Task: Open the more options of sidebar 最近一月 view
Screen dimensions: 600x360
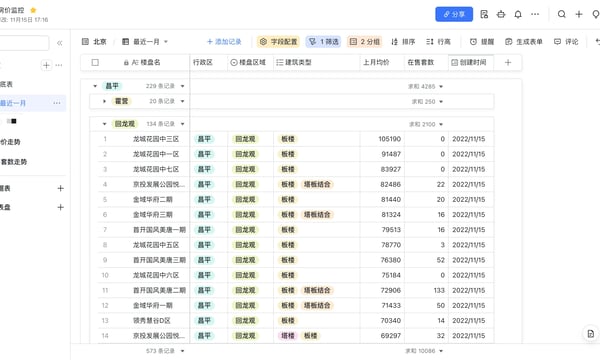Action: pyautogui.click(x=57, y=103)
